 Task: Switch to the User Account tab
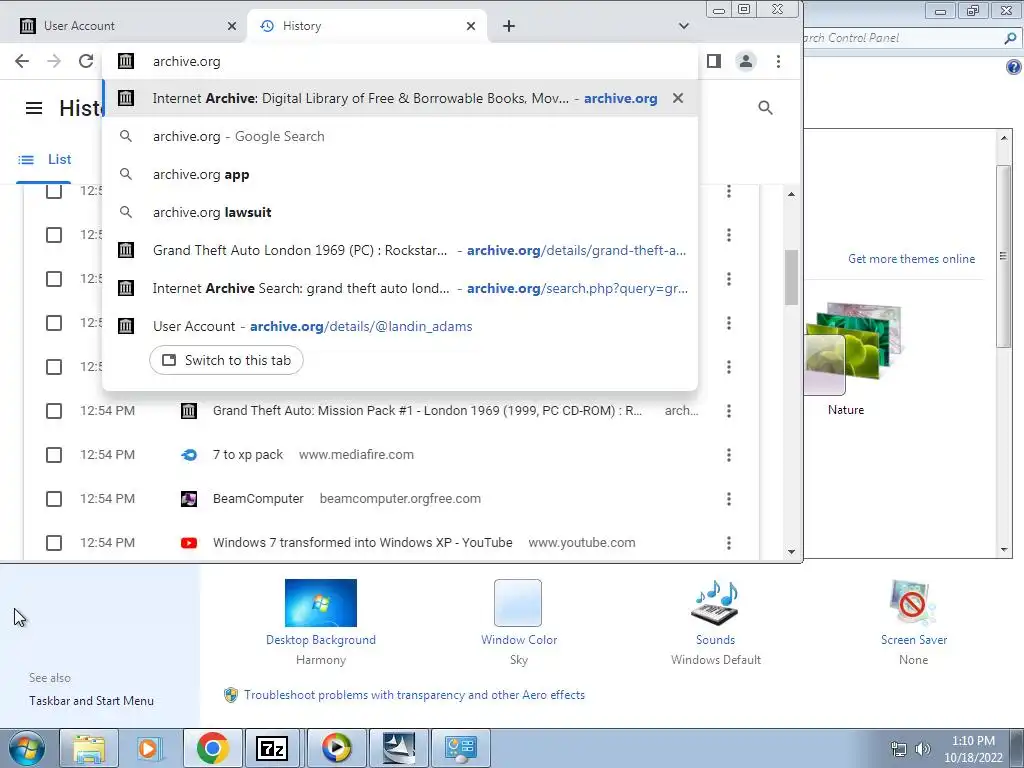coord(122,26)
